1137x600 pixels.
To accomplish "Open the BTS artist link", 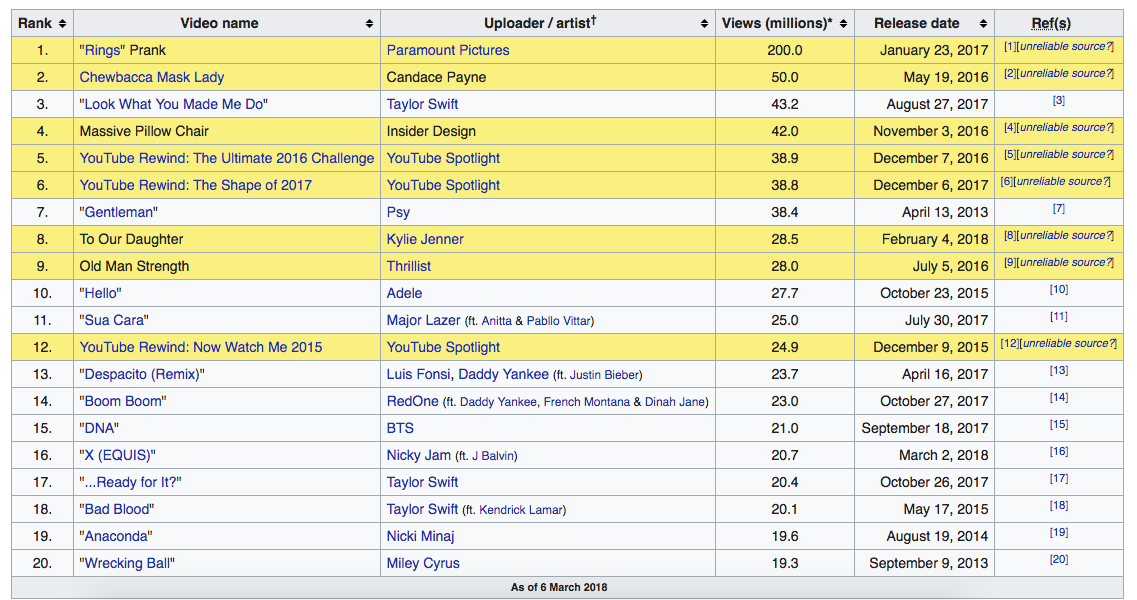I will (400, 429).
